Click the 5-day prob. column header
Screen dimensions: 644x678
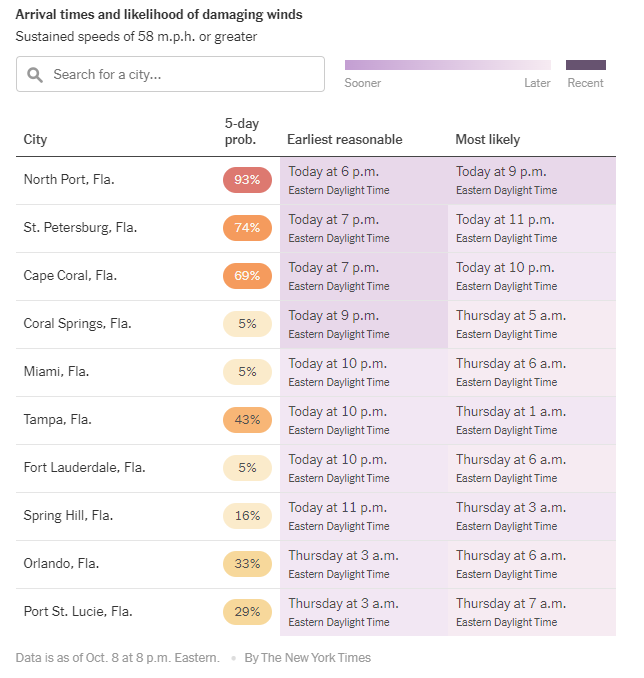(241, 131)
